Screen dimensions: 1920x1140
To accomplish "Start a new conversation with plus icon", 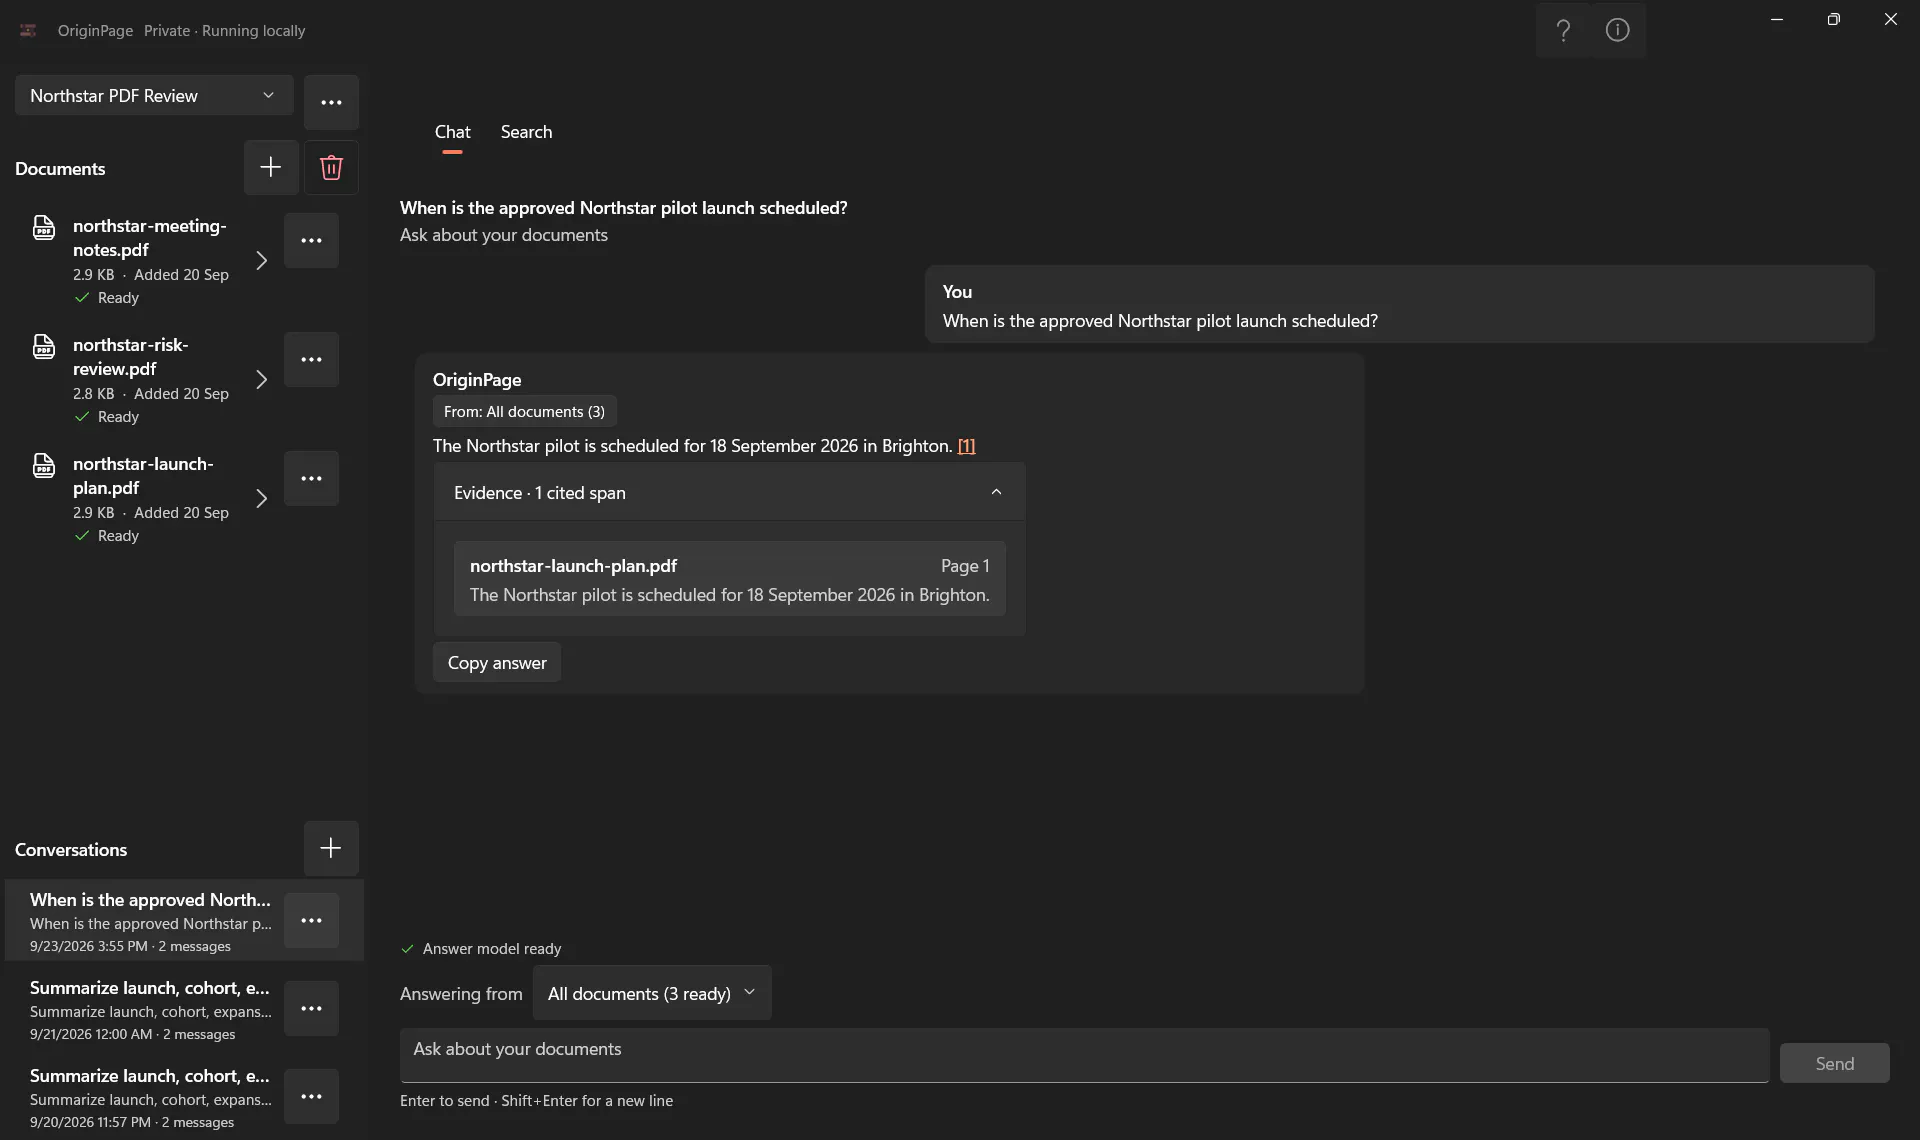I will pyautogui.click(x=331, y=848).
